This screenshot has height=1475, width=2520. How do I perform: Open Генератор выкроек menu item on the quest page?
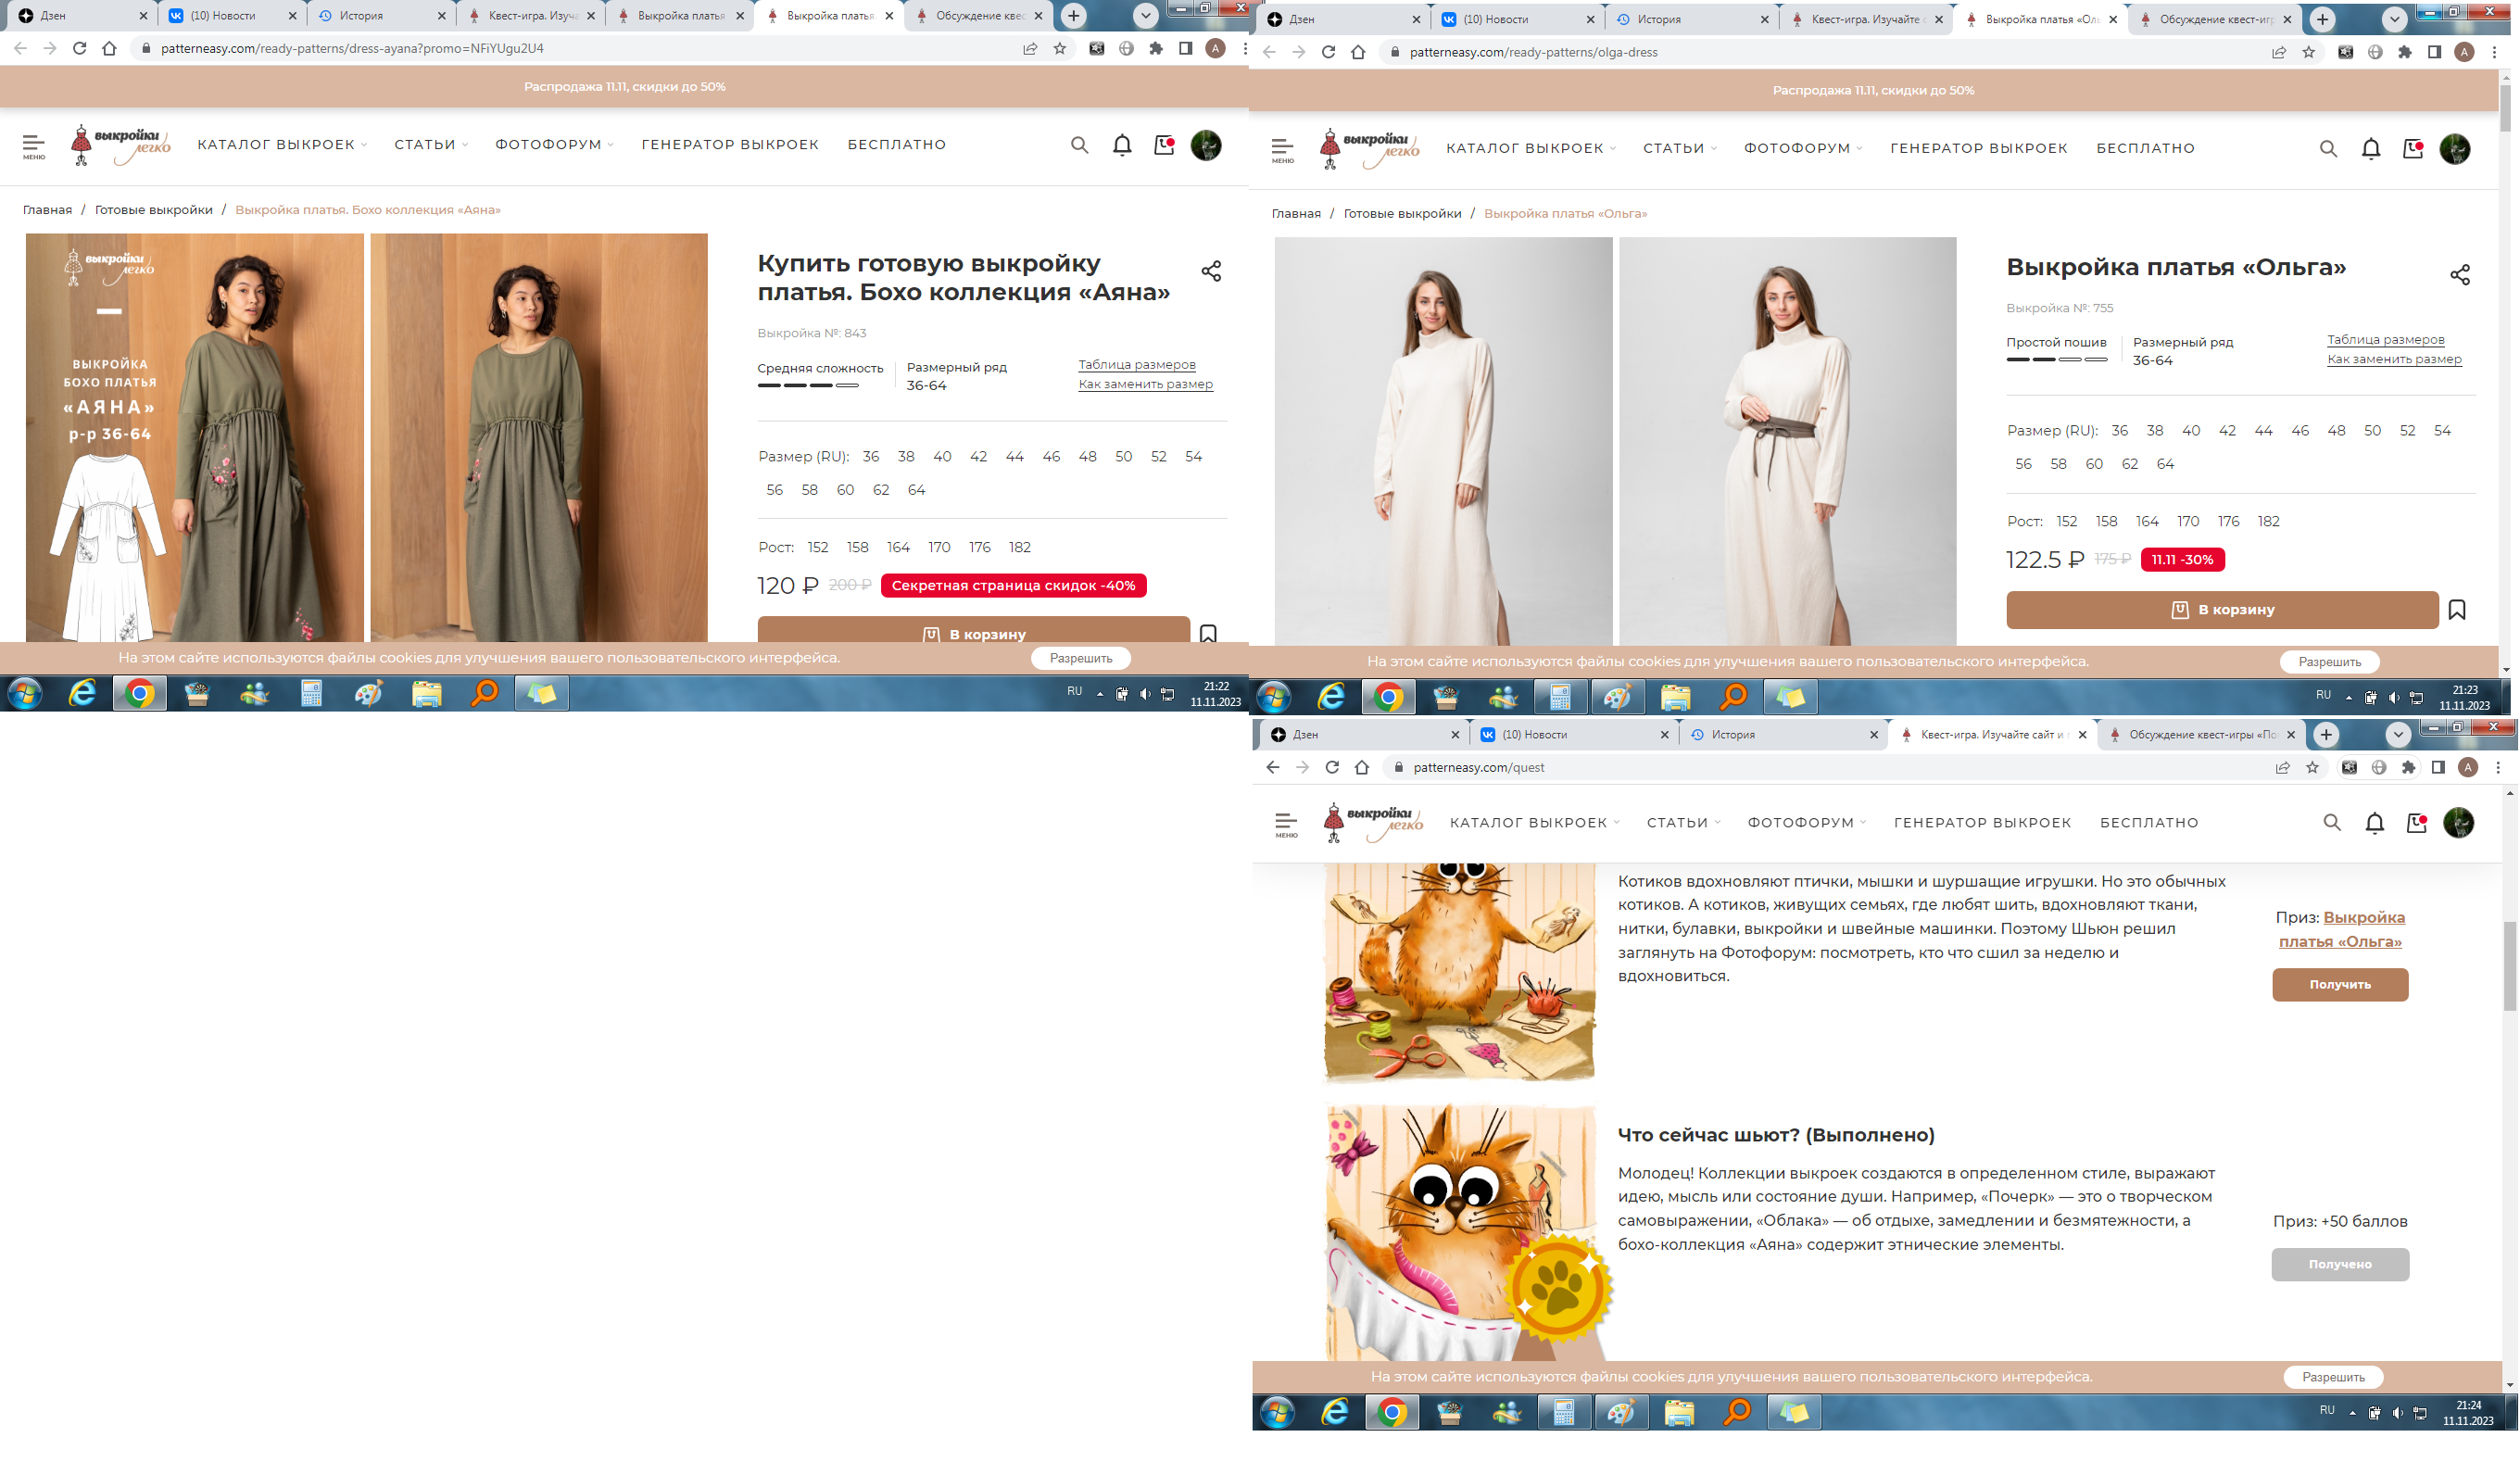tap(1982, 823)
